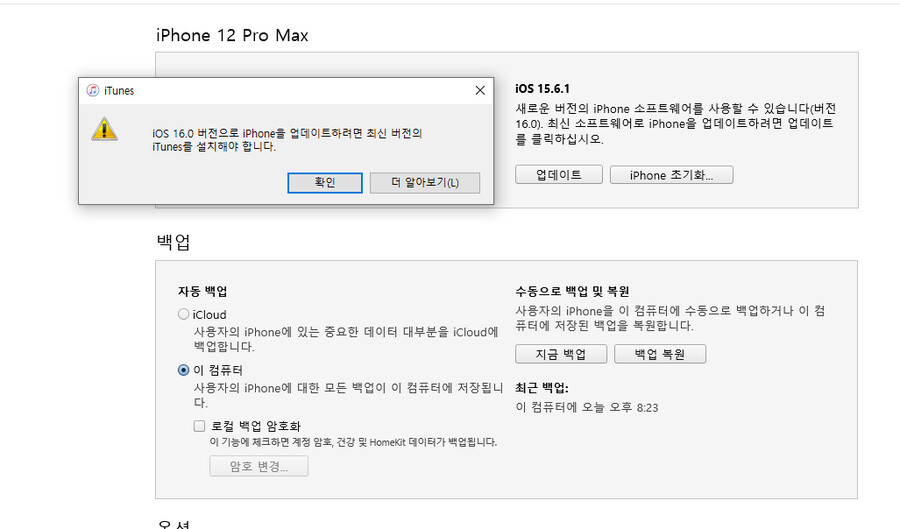Click the 백업 section heading

click(173, 242)
